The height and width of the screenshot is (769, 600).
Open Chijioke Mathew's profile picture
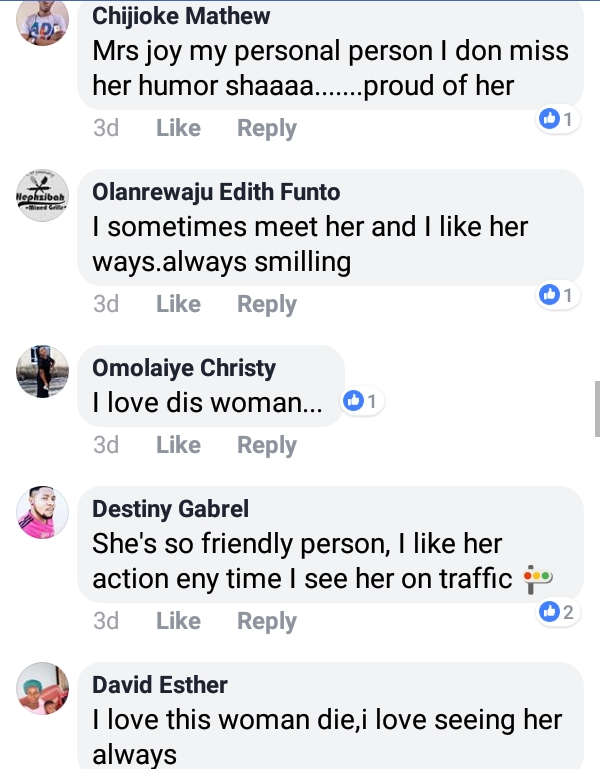pyautogui.click(x=43, y=21)
